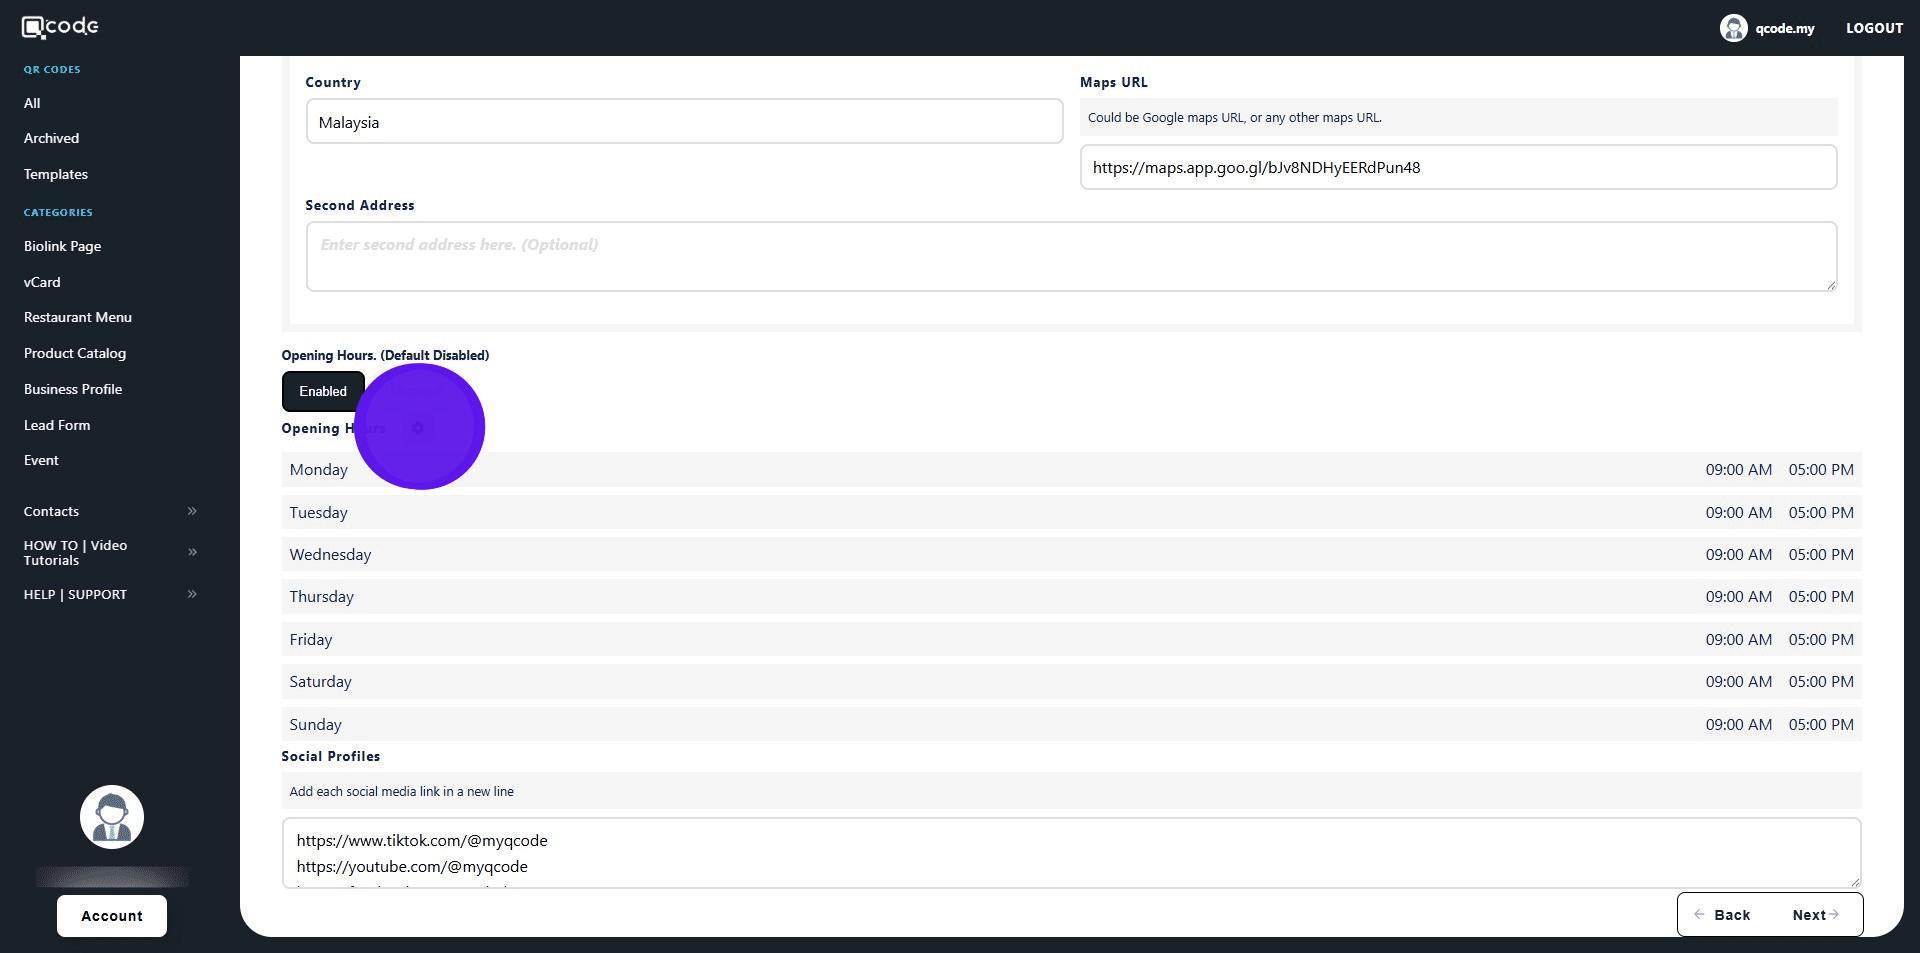Go Back to the previous step
Image resolution: width=1920 pixels, height=953 pixels.
[1722, 915]
